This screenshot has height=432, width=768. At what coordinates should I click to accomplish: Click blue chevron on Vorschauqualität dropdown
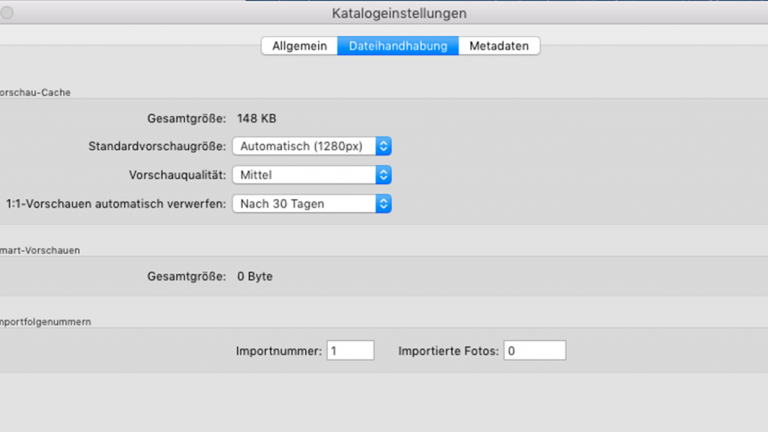click(383, 175)
